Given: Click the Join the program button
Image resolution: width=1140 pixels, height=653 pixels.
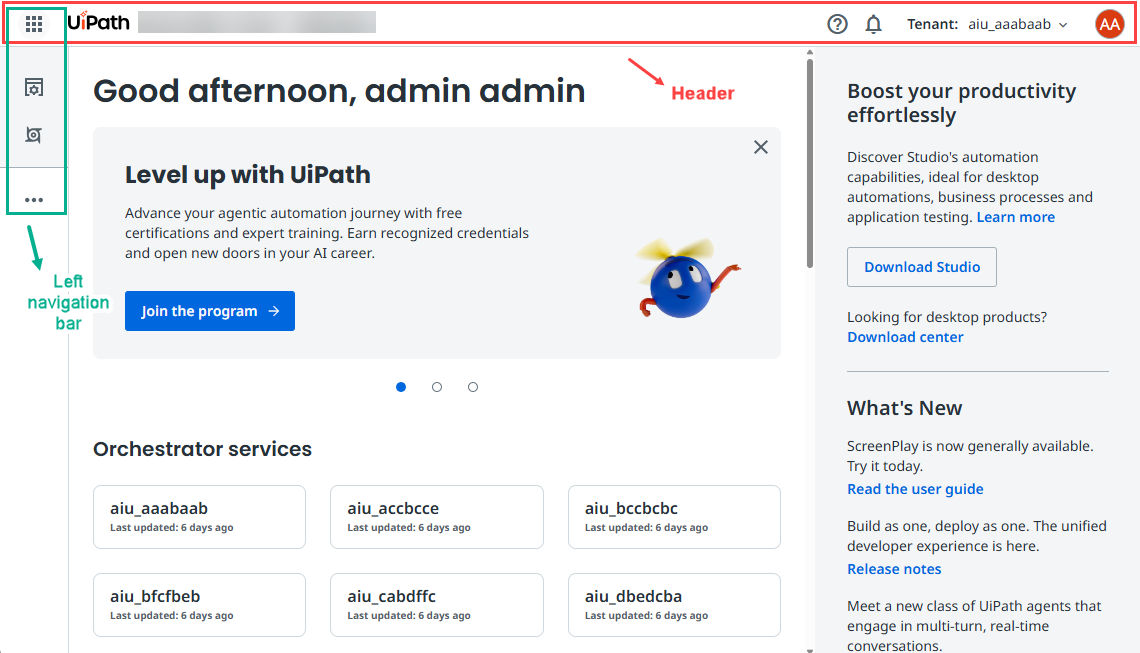Looking at the screenshot, I should [x=210, y=311].
